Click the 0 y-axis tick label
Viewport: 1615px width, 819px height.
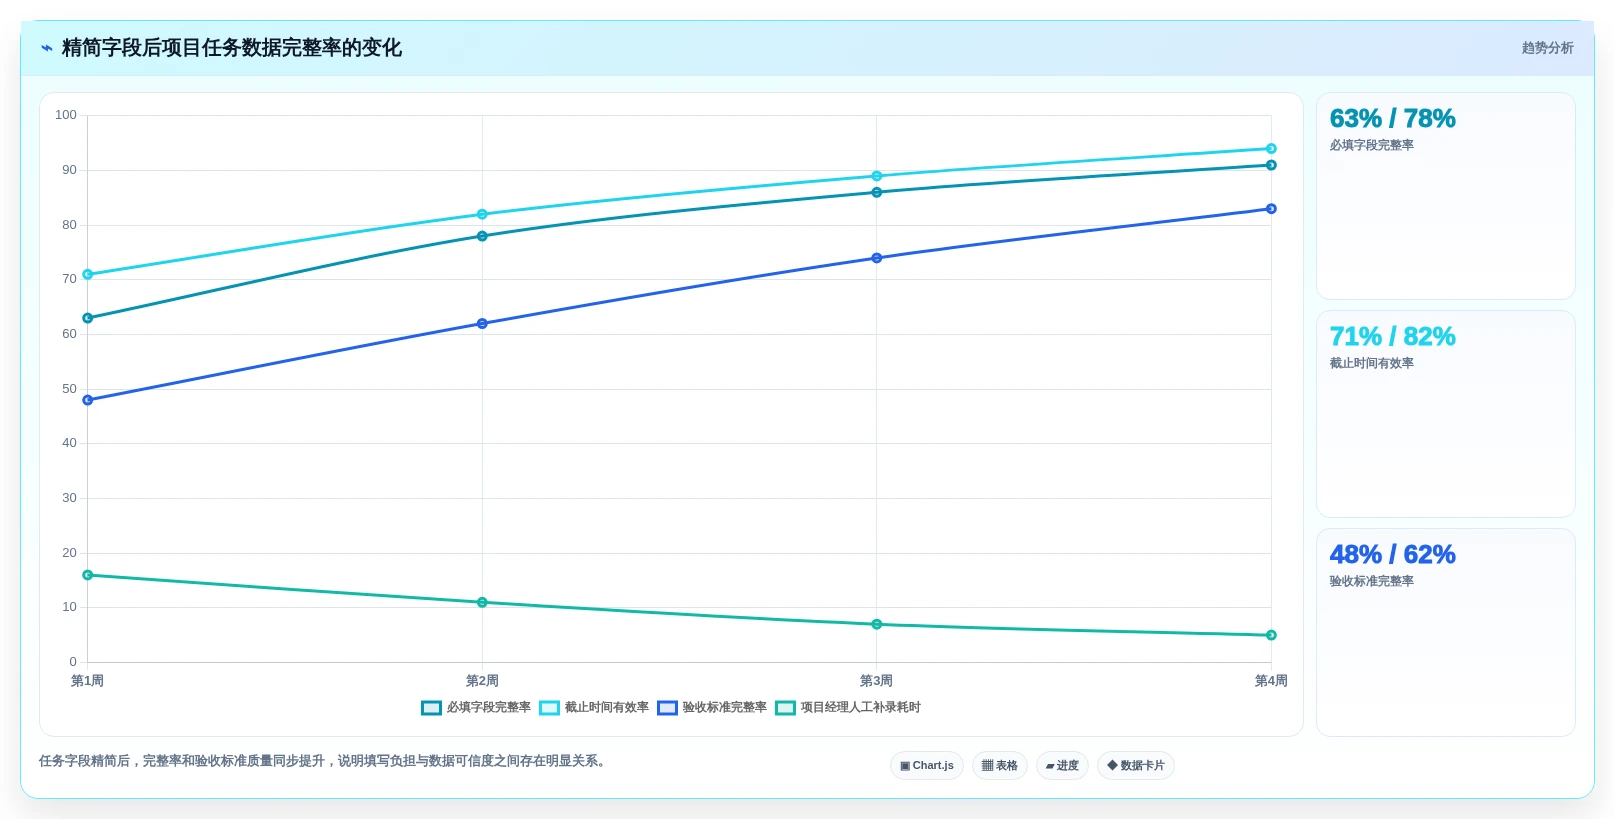click(x=73, y=662)
